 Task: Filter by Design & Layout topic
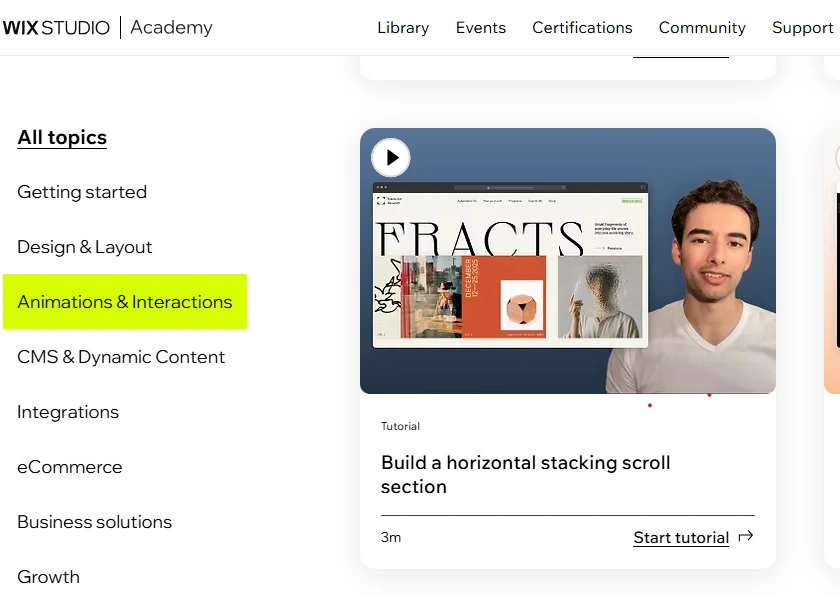pyautogui.click(x=85, y=247)
